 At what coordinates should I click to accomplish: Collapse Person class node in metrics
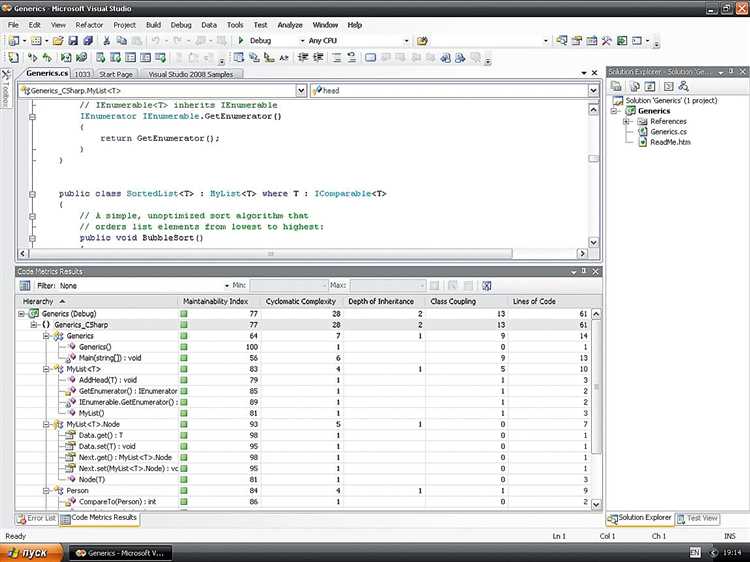click(x=46, y=491)
